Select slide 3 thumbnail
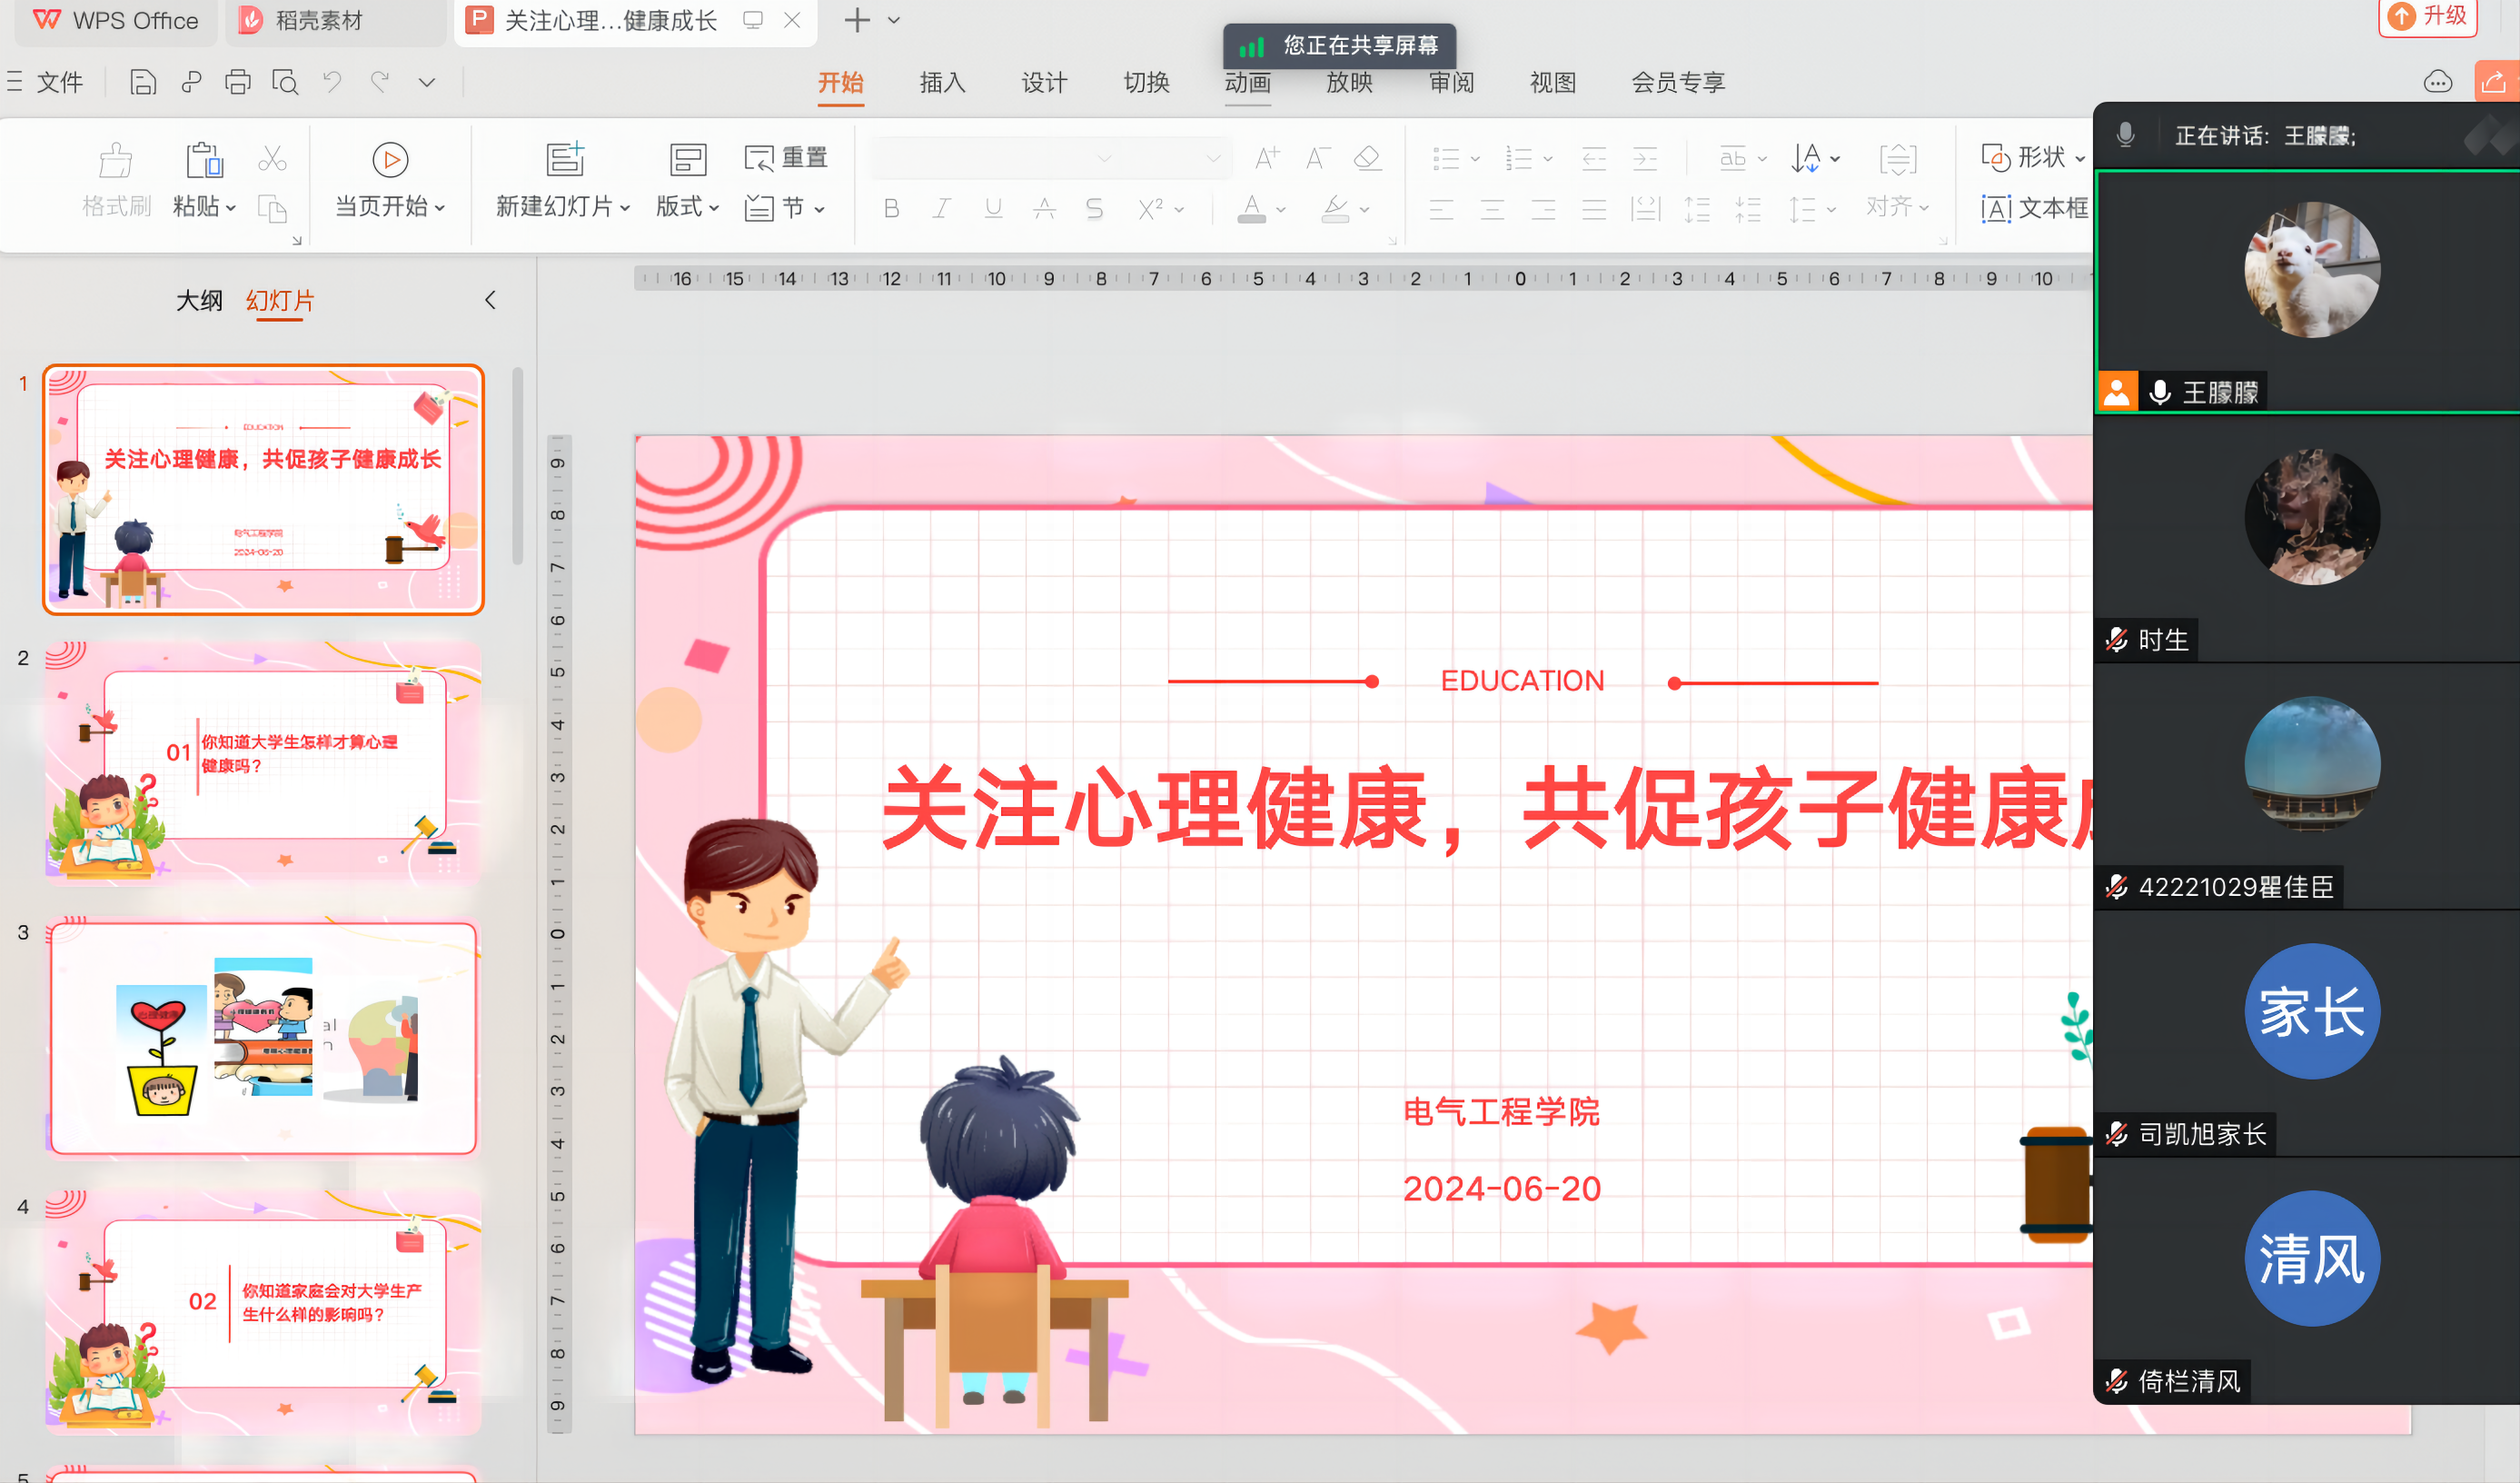Image resolution: width=2520 pixels, height=1483 pixels. click(x=263, y=1037)
